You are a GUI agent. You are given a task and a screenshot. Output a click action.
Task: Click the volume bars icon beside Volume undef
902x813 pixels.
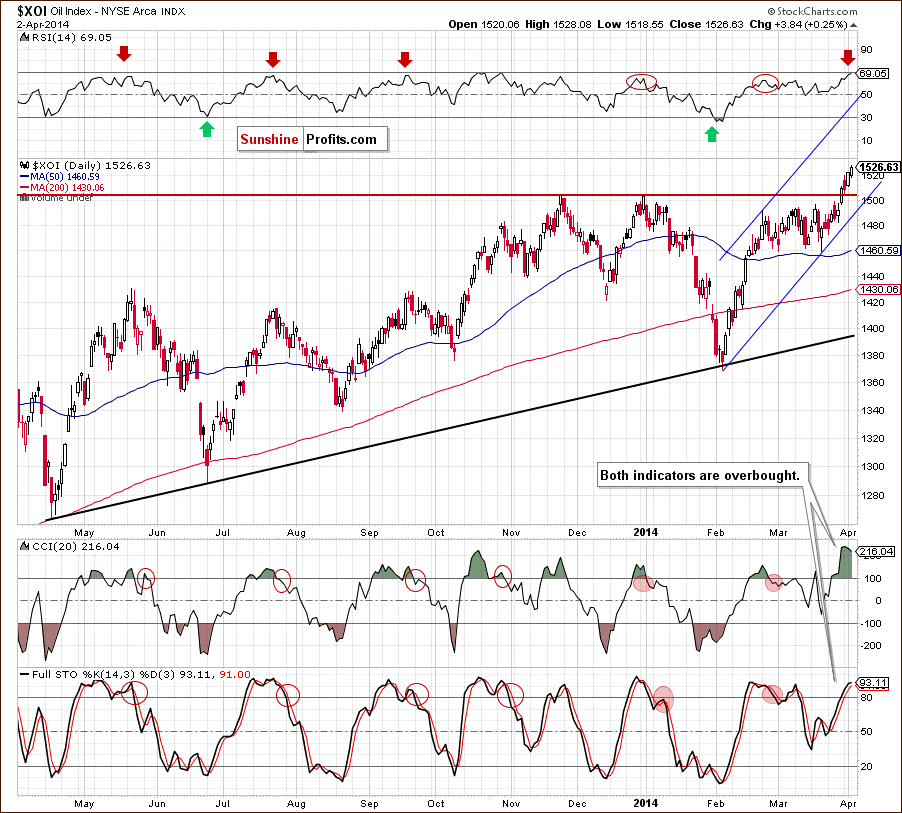pos(24,198)
